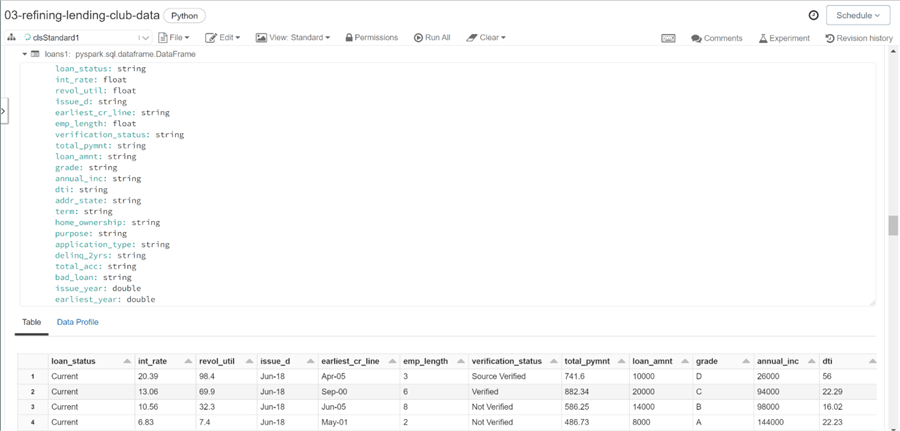Expand the left sidebar handle
900x431 pixels.
4,110
